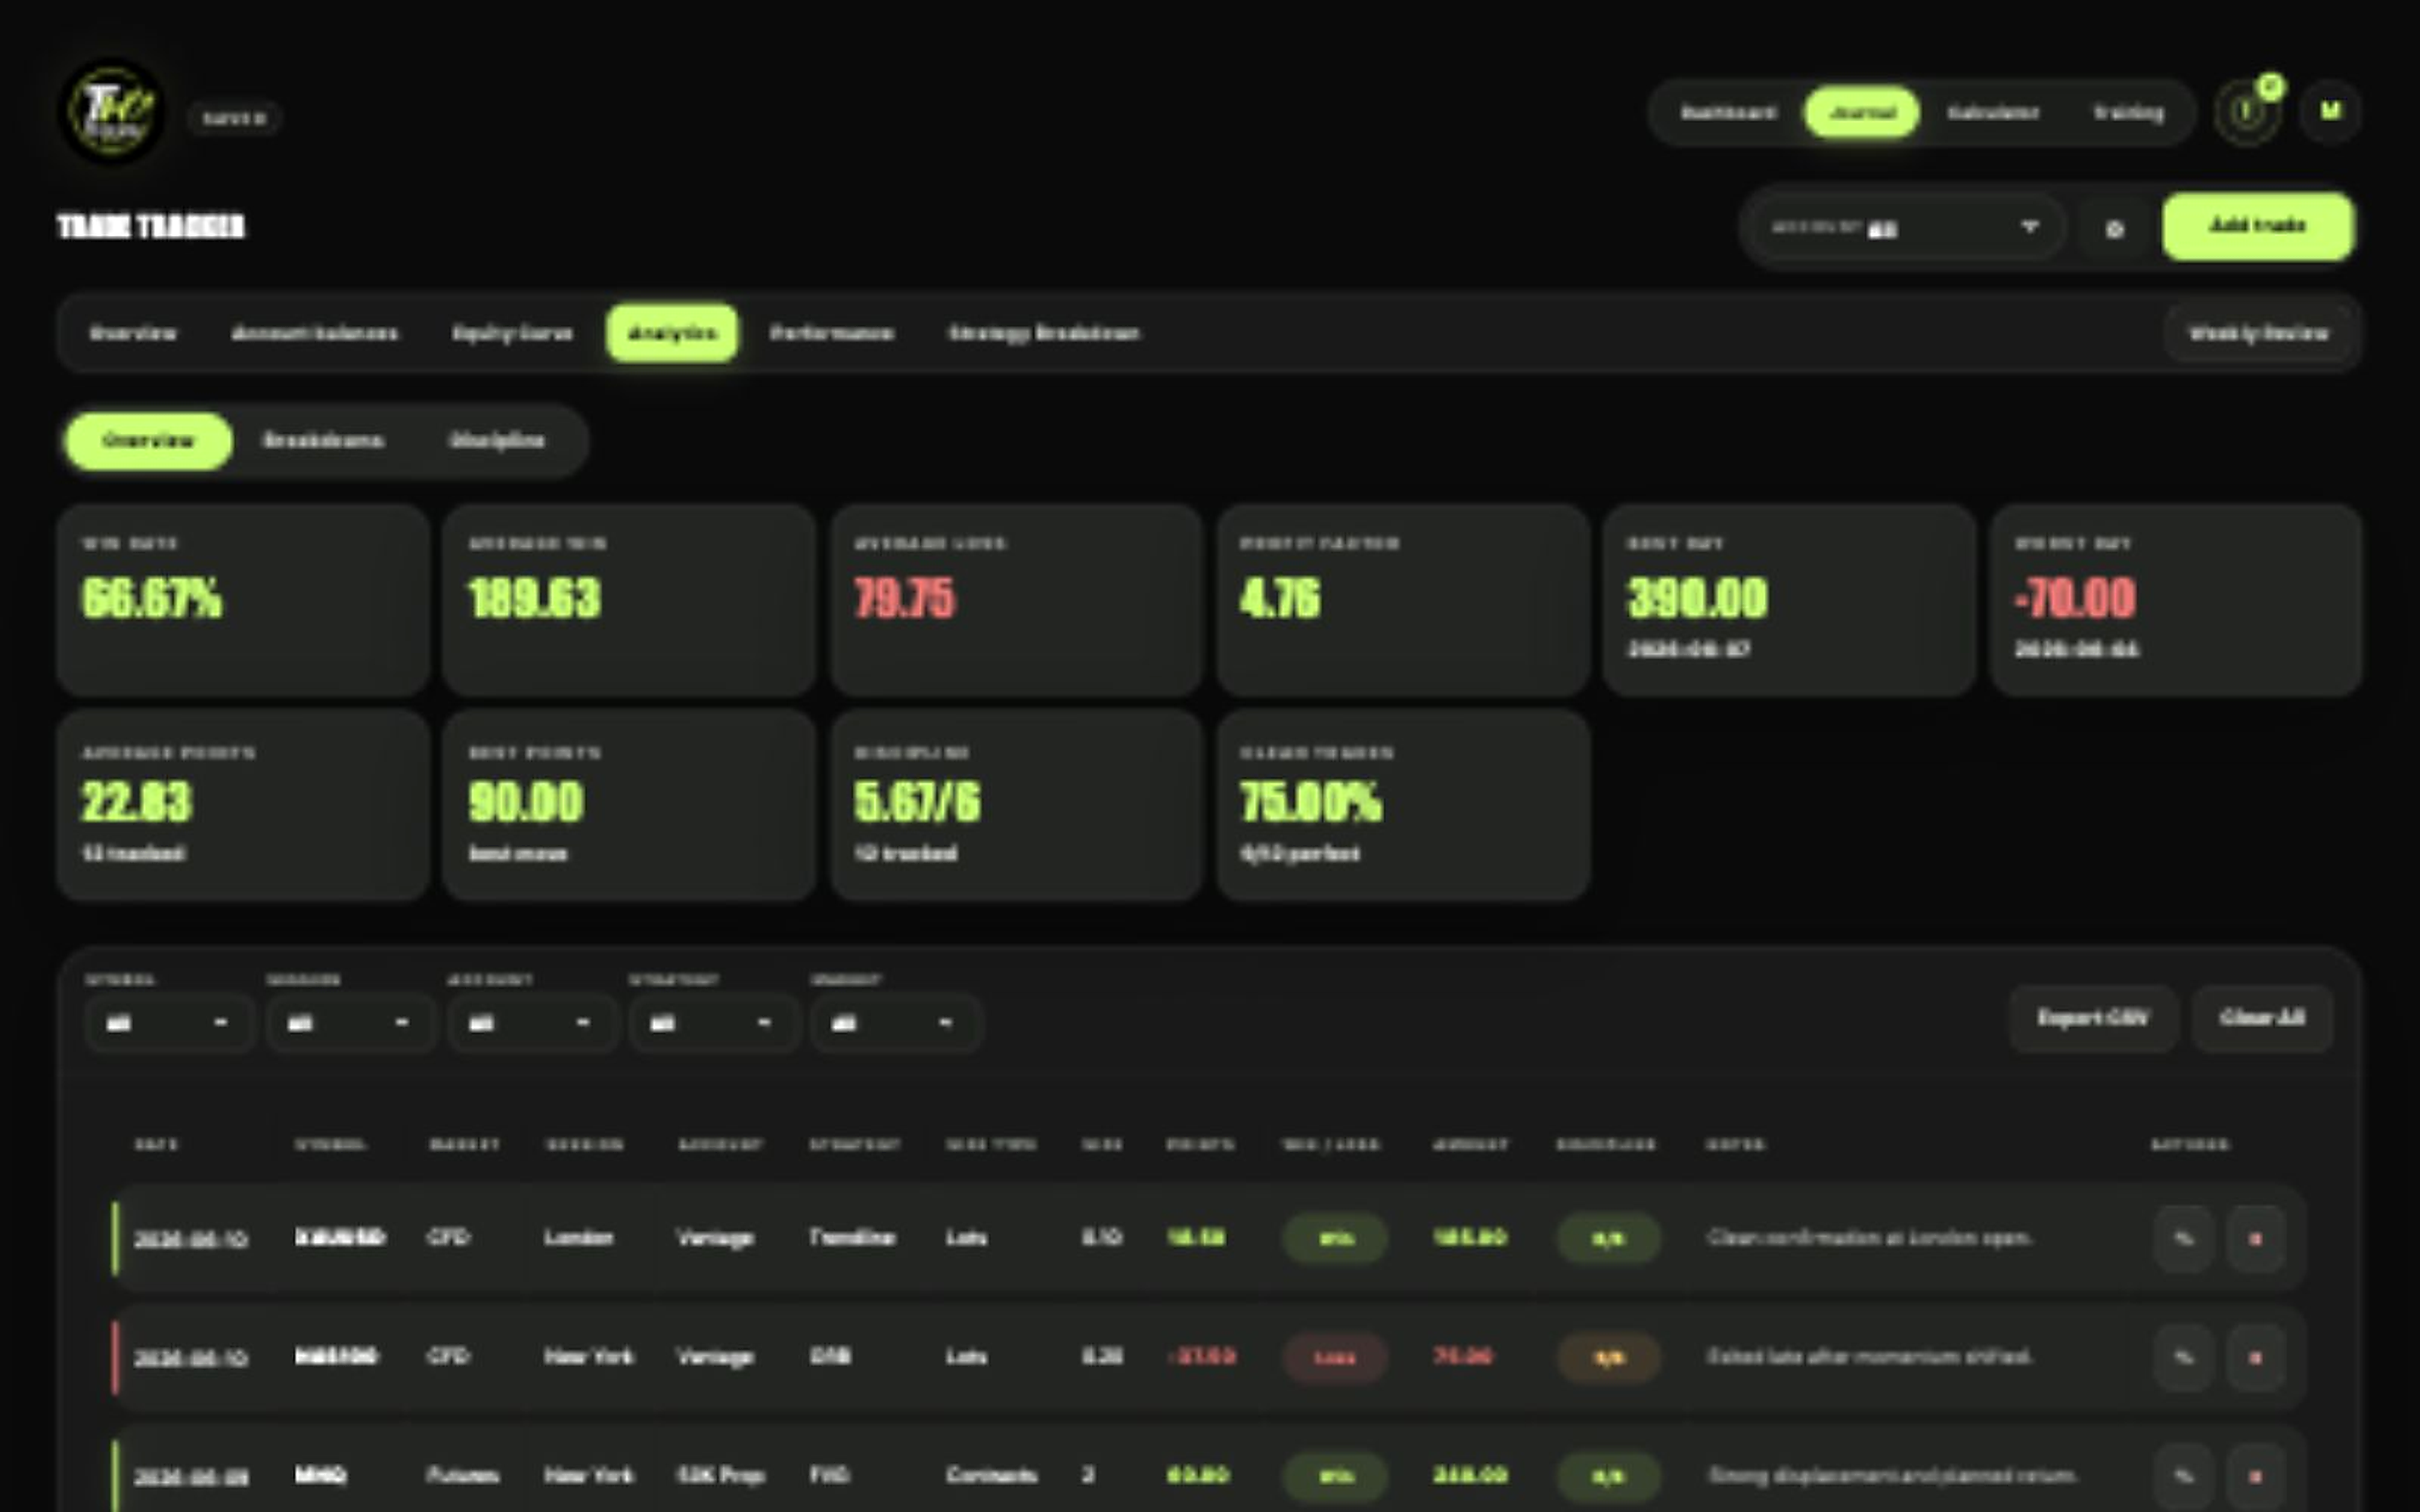Click the small badge beside the logo
Image resolution: width=2420 pixels, height=1512 pixels.
tap(234, 118)
